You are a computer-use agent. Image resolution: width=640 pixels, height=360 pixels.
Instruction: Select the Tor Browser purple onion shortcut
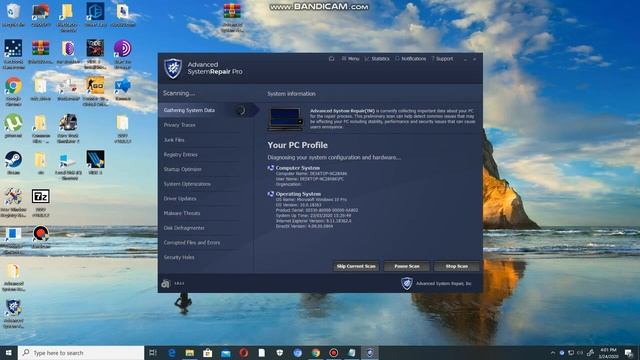(x=122, y=53)
